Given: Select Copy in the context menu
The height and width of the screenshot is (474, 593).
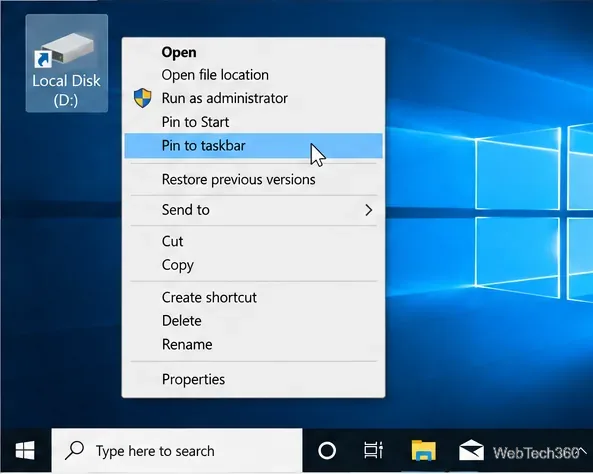Looking at the screenshot, I should [x=253, y=265].
